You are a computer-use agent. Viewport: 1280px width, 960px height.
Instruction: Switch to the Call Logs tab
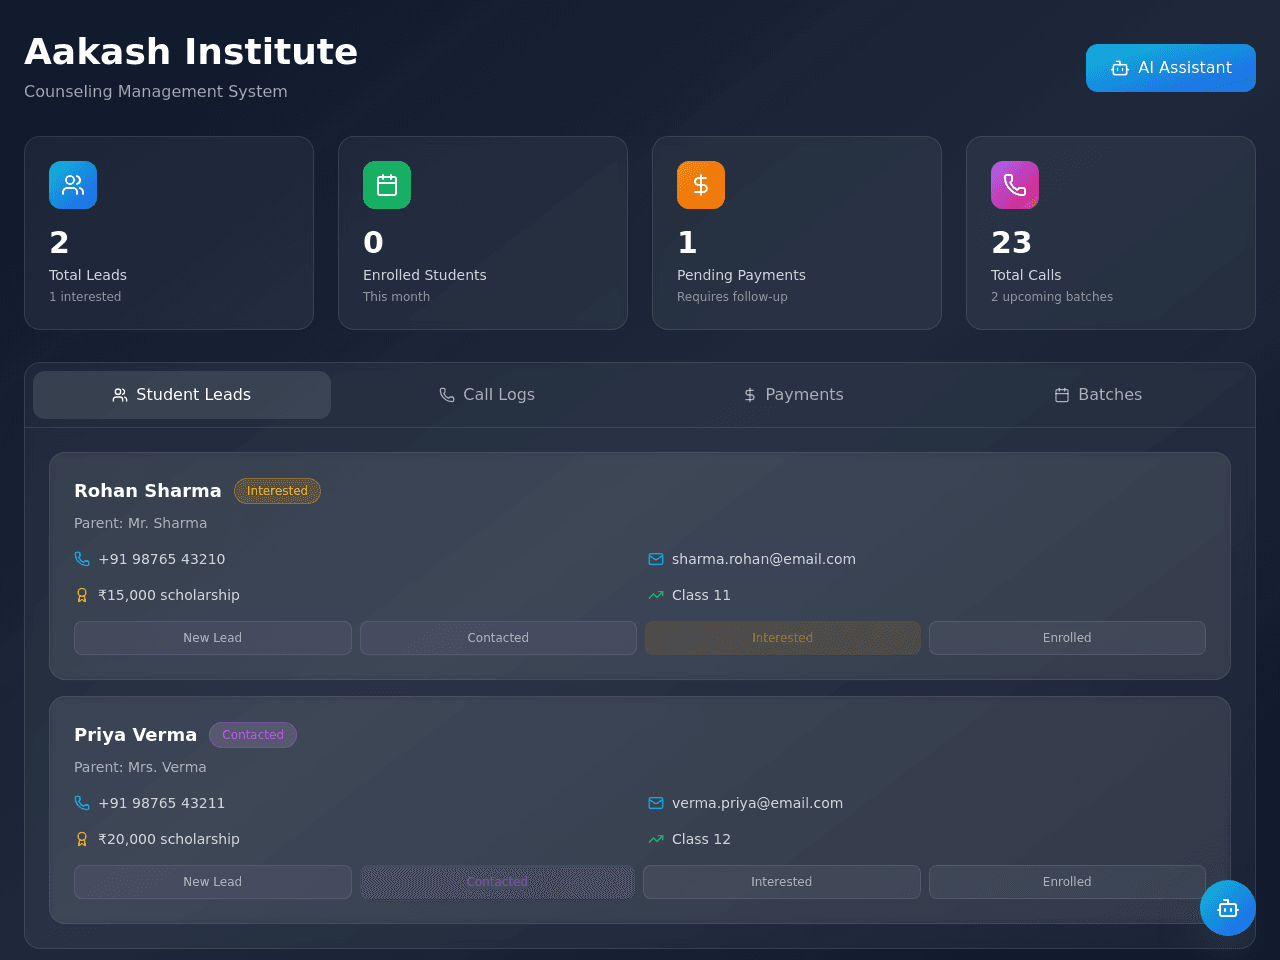(x=487, y=395)
